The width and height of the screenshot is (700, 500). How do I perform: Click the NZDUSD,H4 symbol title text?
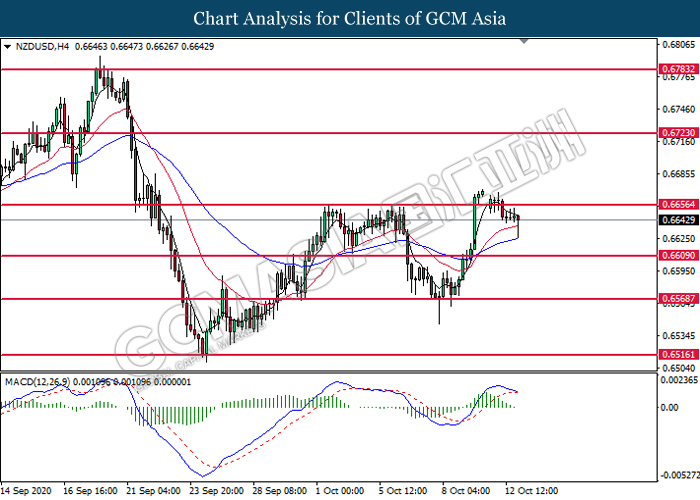pyautogui.click(x=42, y=46)
